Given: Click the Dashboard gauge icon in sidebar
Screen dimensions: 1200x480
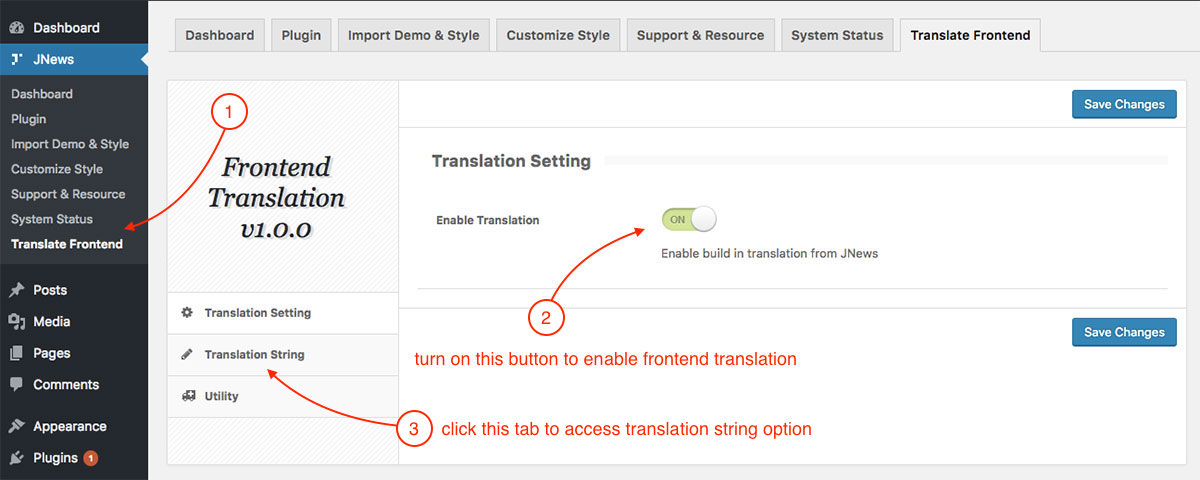Looking at the screenshot, I should [16, 28].
